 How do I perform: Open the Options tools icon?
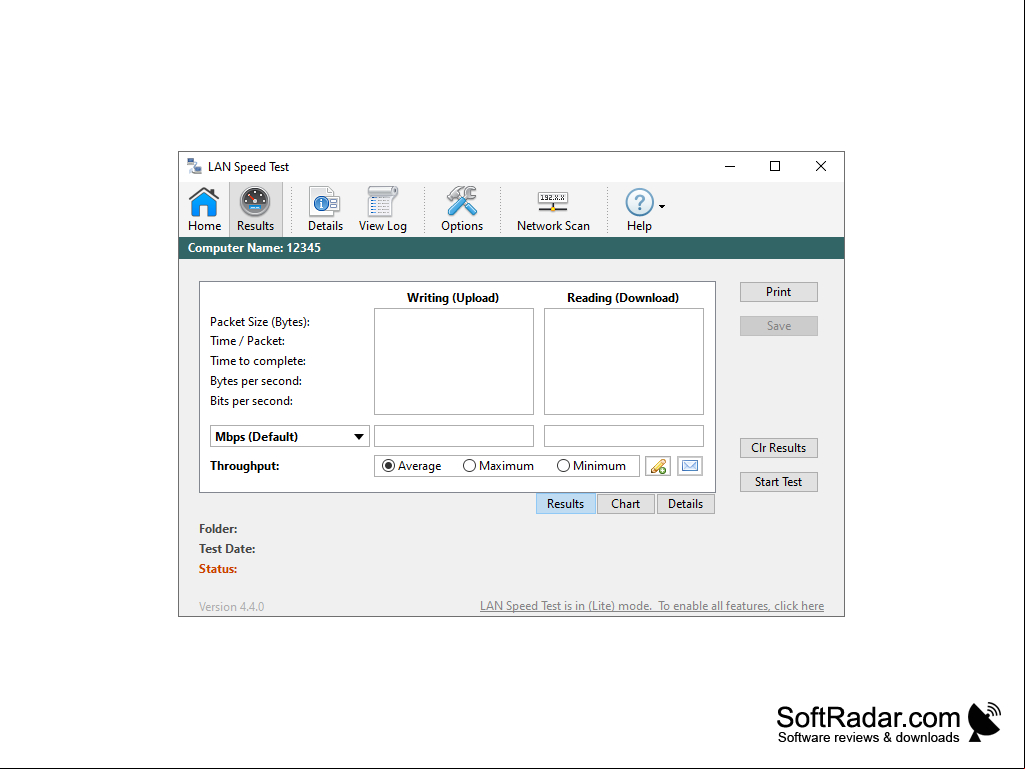462,209
